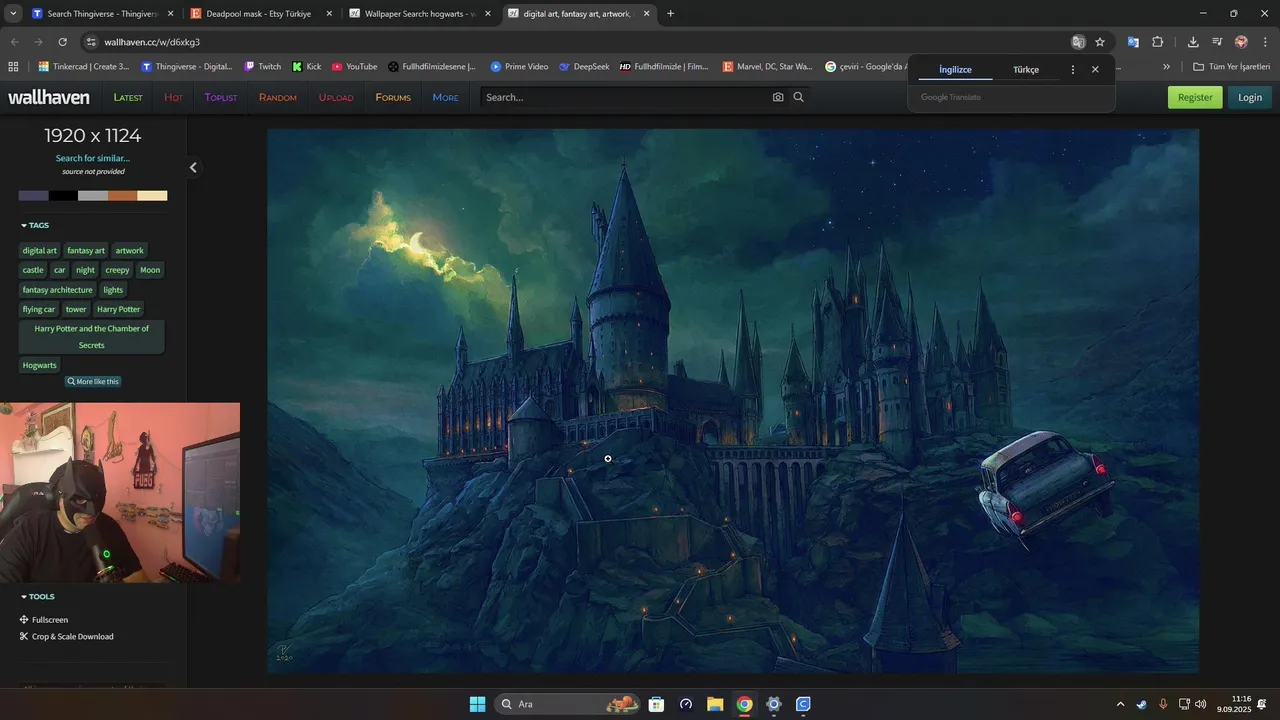Click the magnifier search submit icon
1280x720 pixels.
tap(798, 97)
